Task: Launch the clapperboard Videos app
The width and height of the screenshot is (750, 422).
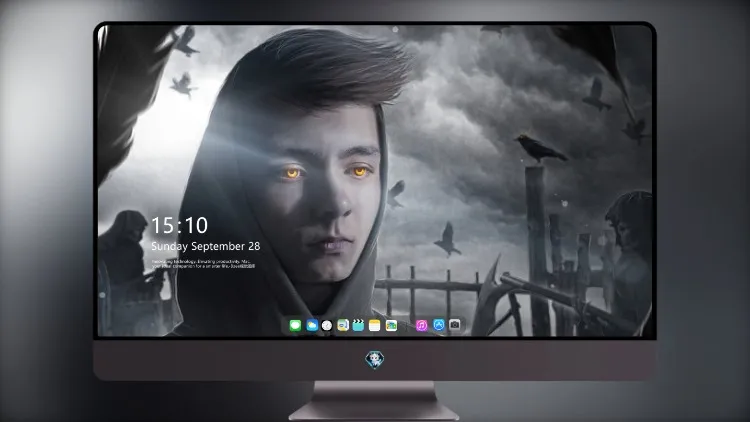Action: coord(358,326)
